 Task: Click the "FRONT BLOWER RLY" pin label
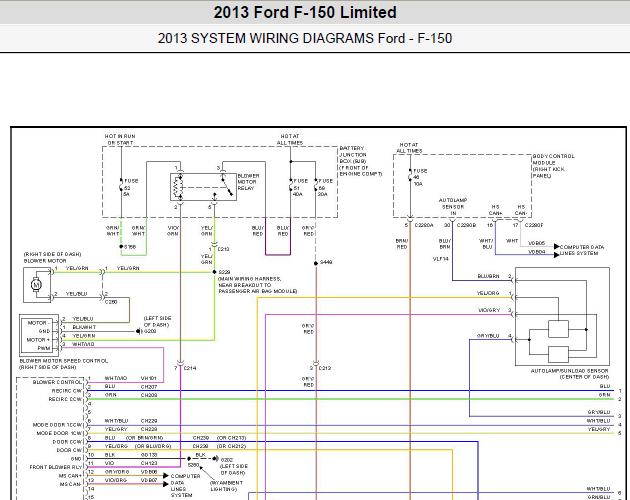[x=55, y=467]
